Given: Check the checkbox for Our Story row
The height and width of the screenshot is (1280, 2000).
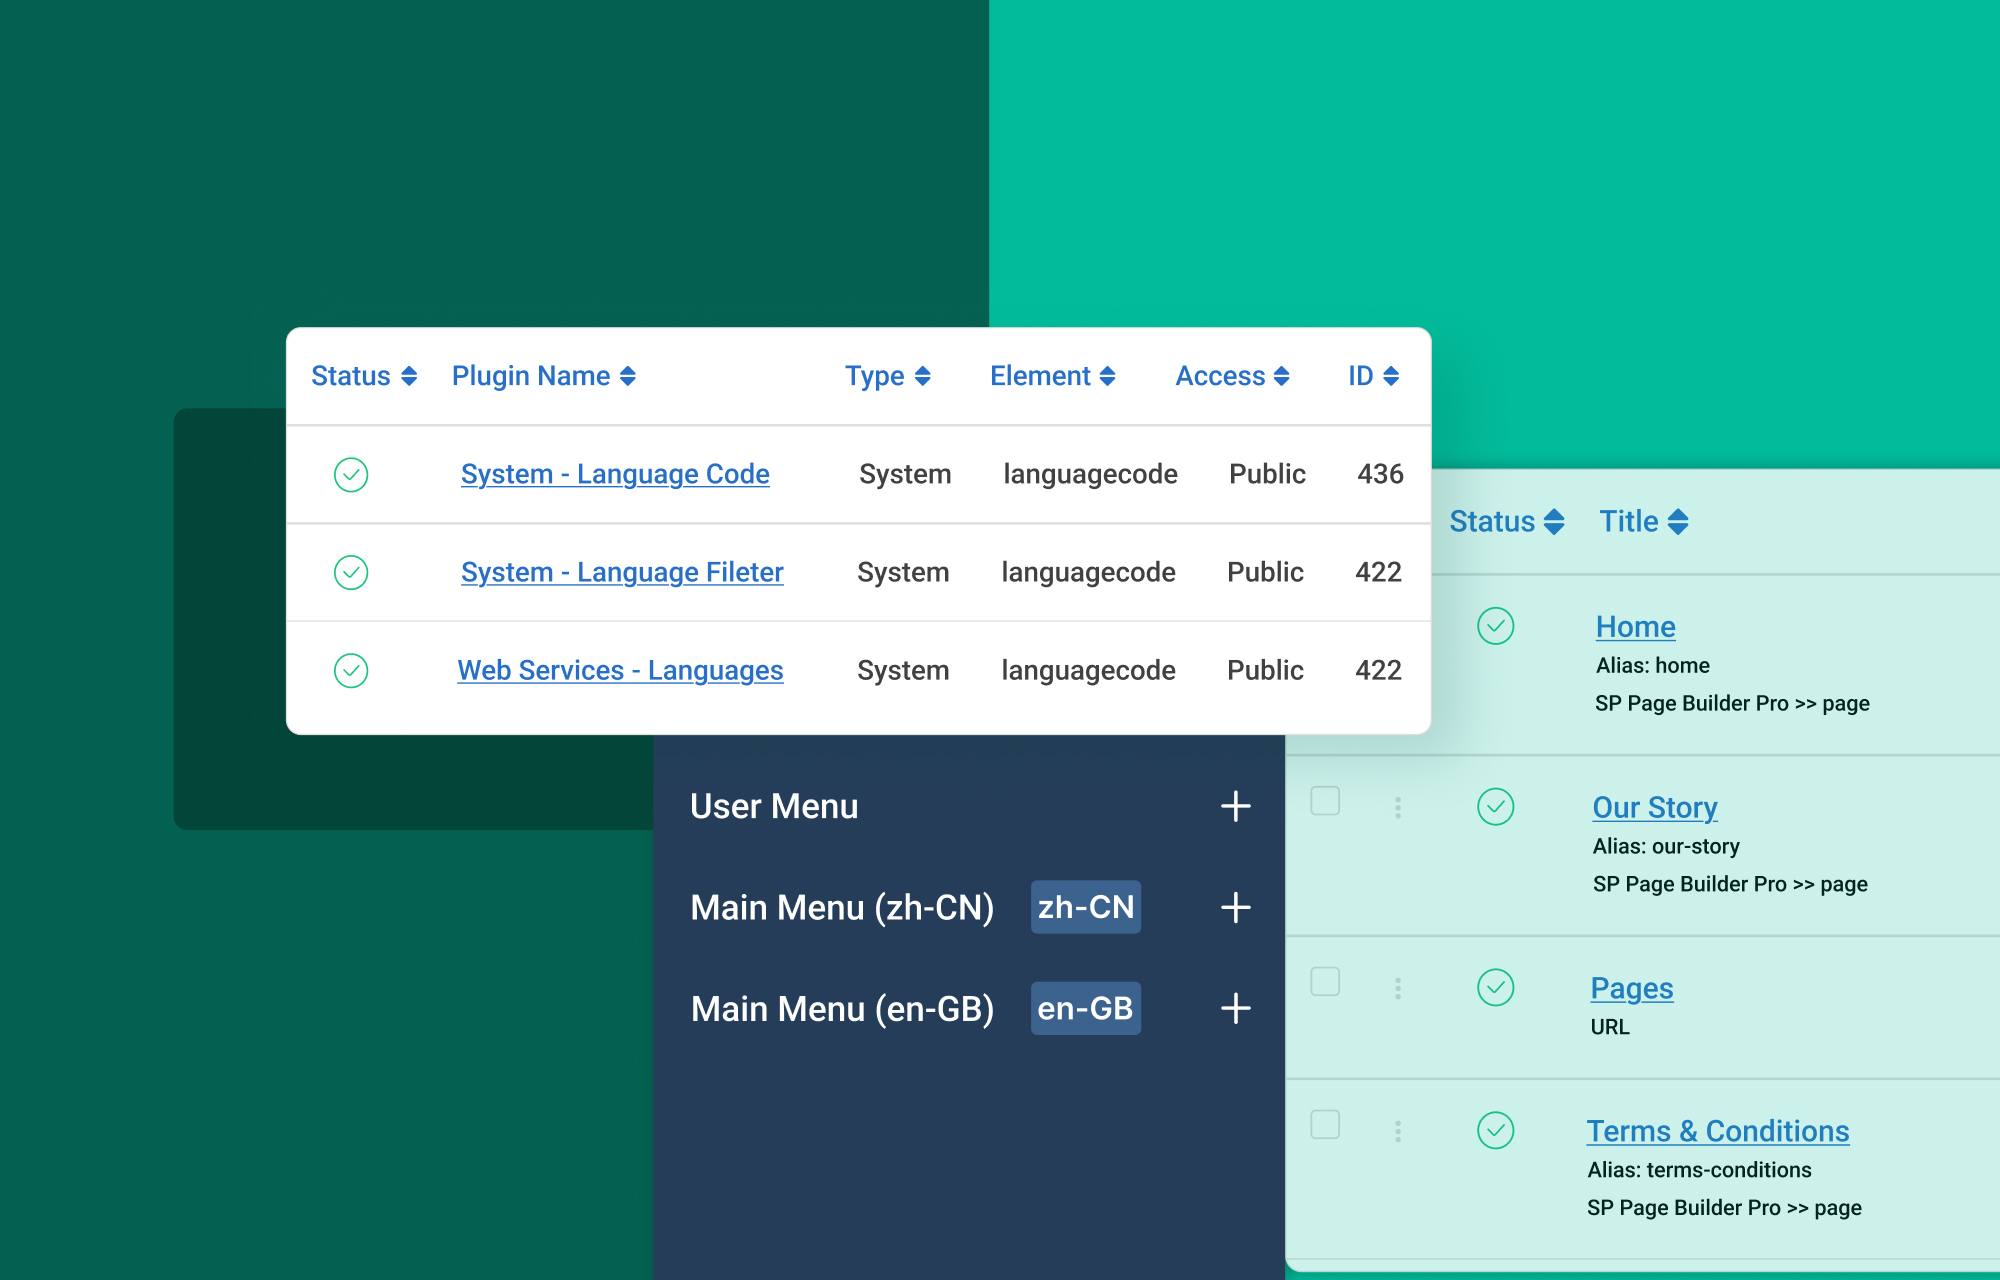Looking at the screenshot, I should click(1325, 801).
